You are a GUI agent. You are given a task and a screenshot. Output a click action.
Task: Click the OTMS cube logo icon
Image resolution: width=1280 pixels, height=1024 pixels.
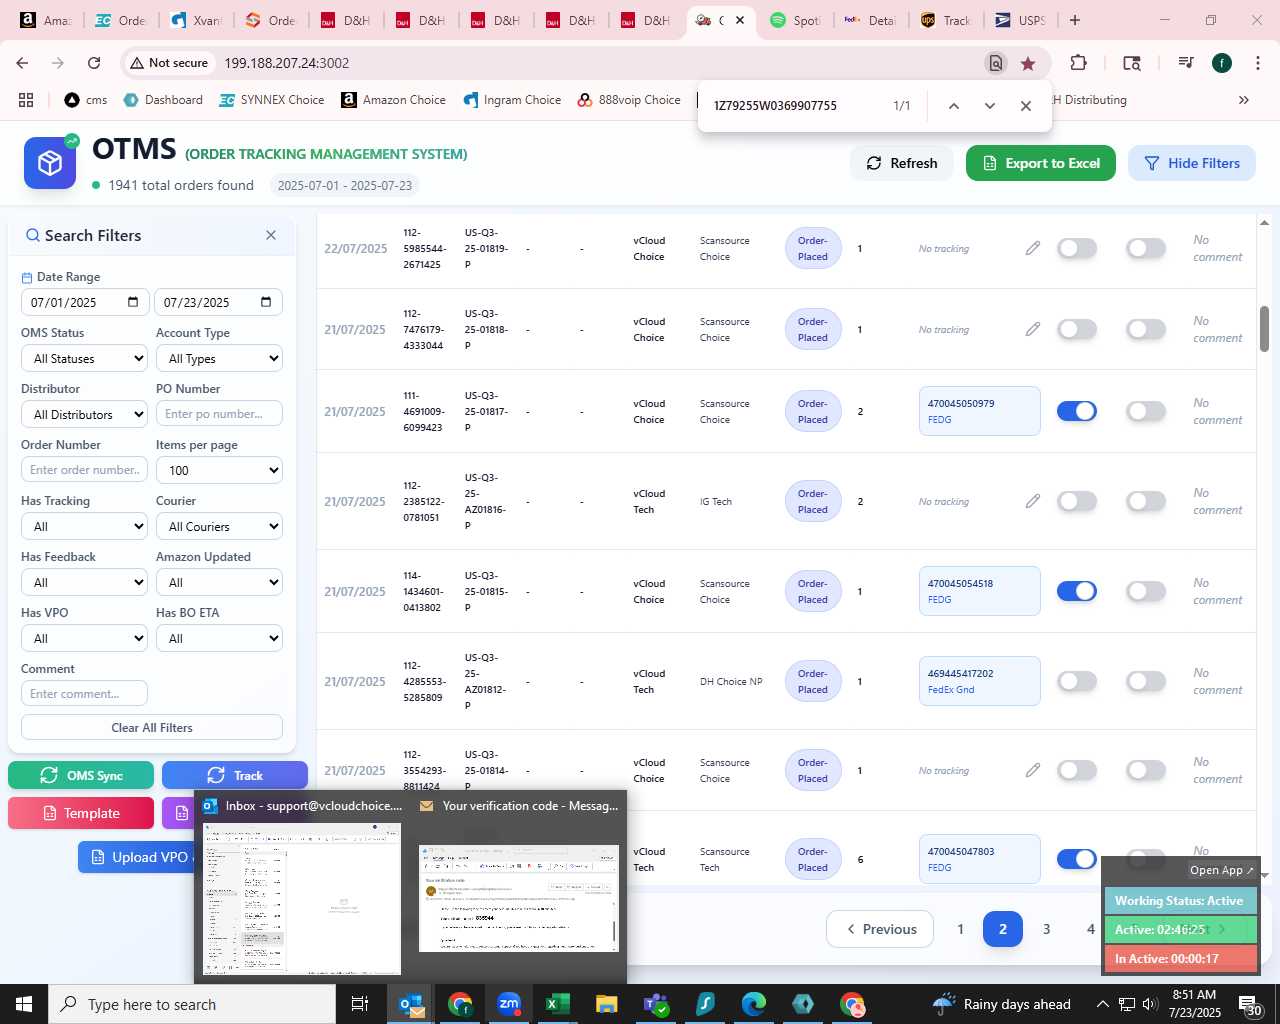click(x=50, y=163)
